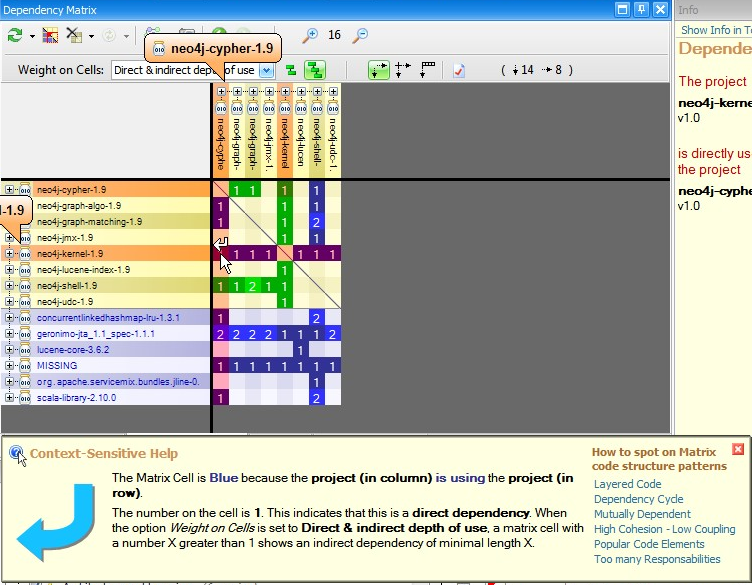The width and height of the screenshot is (752, 585).
Task: Expand the neo4j-cypher-1.9 row
Action: (x=9, y=189)
